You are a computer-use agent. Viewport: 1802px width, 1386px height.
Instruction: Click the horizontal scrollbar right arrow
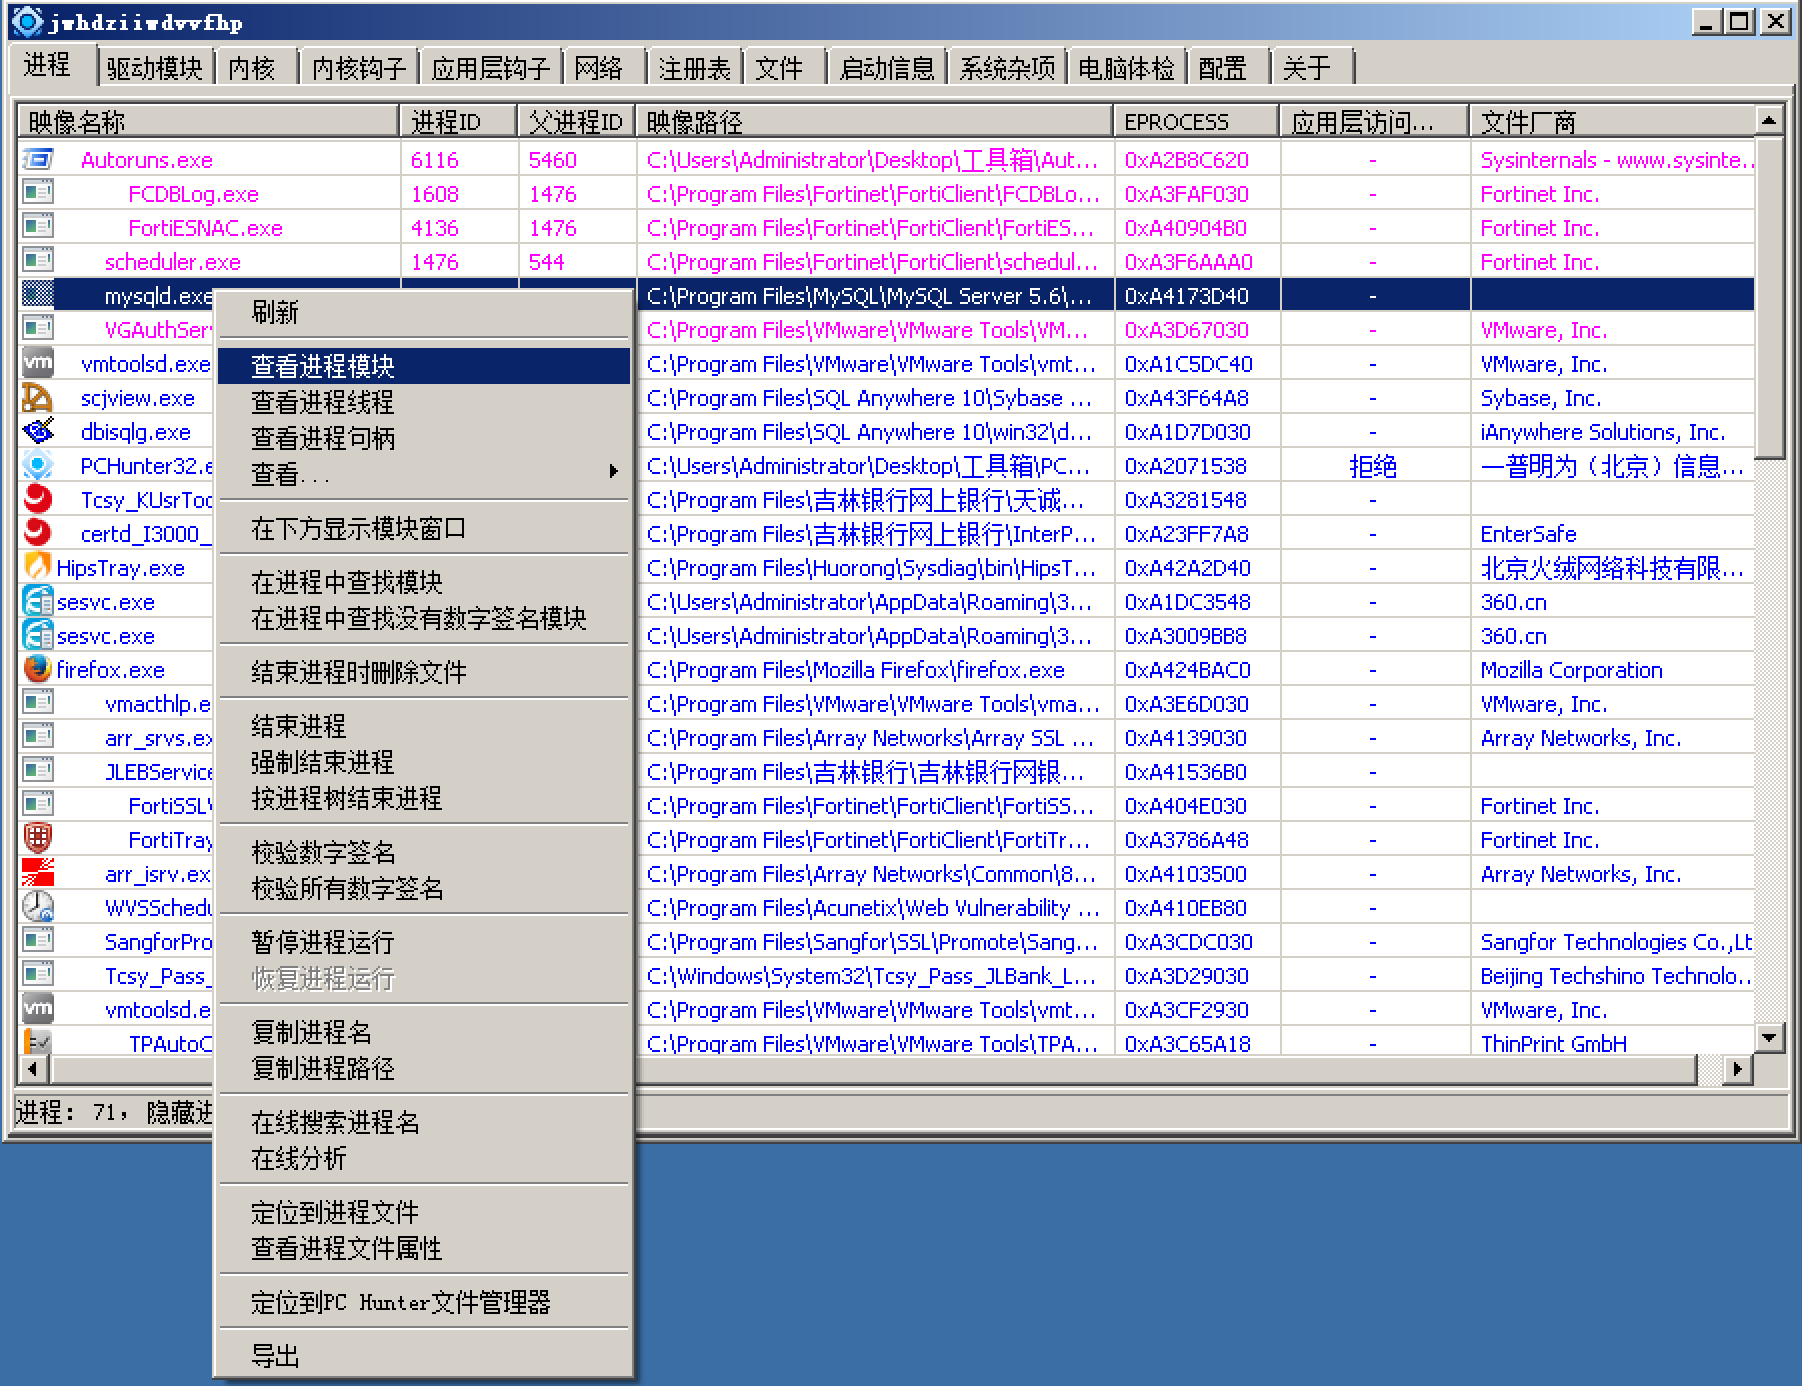tap(1737, 1069)
